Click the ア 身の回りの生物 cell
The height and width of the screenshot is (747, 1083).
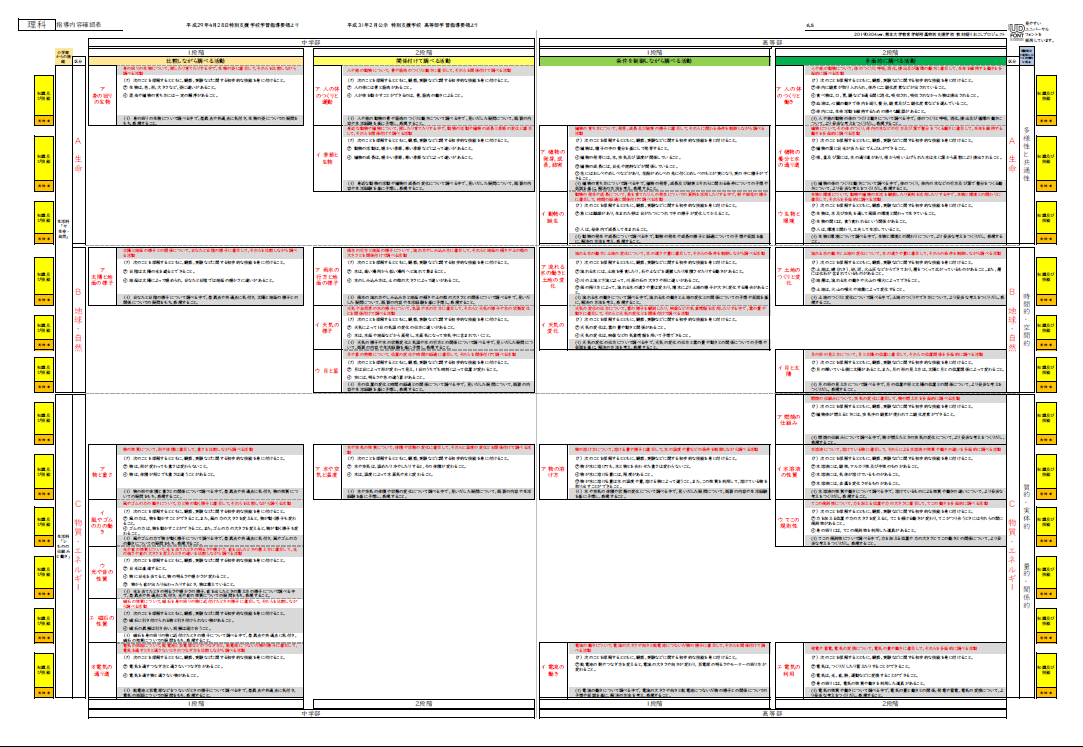tap(104, 96)
